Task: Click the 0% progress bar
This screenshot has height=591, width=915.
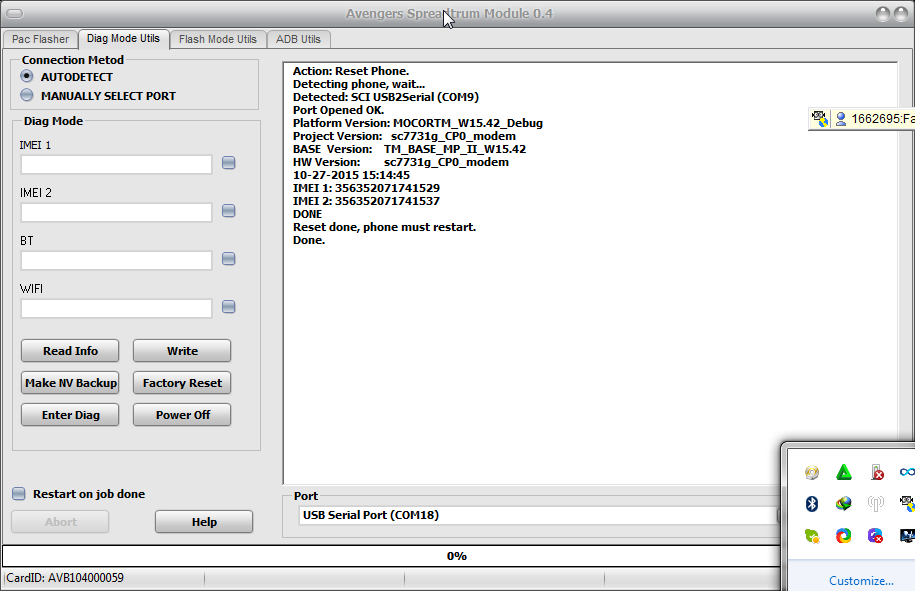Action: point(391,556)
